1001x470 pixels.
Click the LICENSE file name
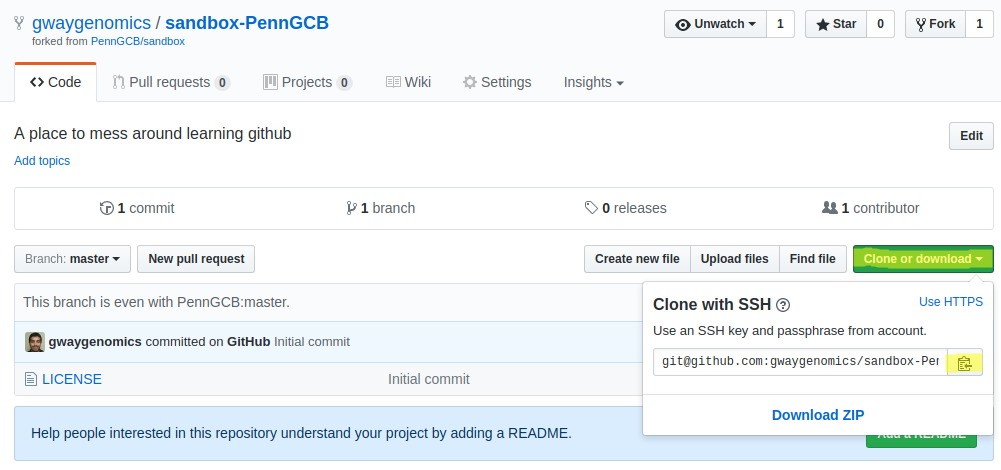[71, 379]
